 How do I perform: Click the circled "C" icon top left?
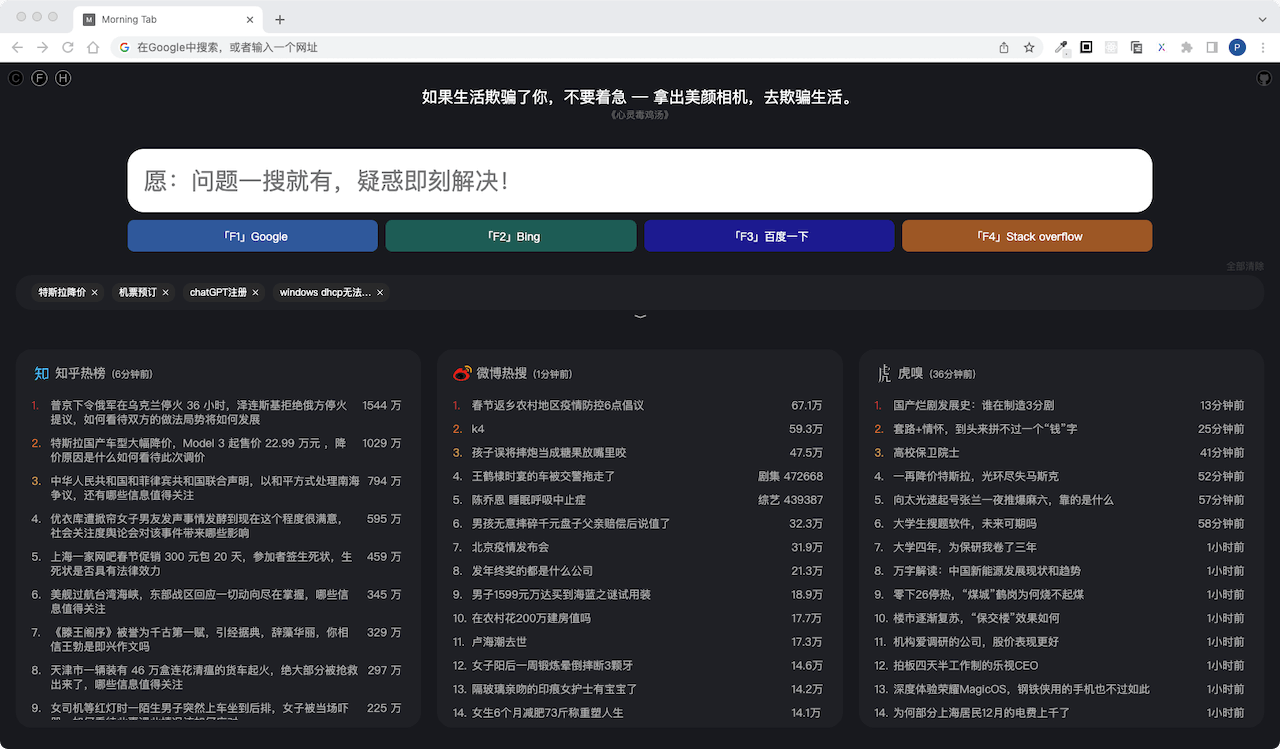[x=15, y=78]
